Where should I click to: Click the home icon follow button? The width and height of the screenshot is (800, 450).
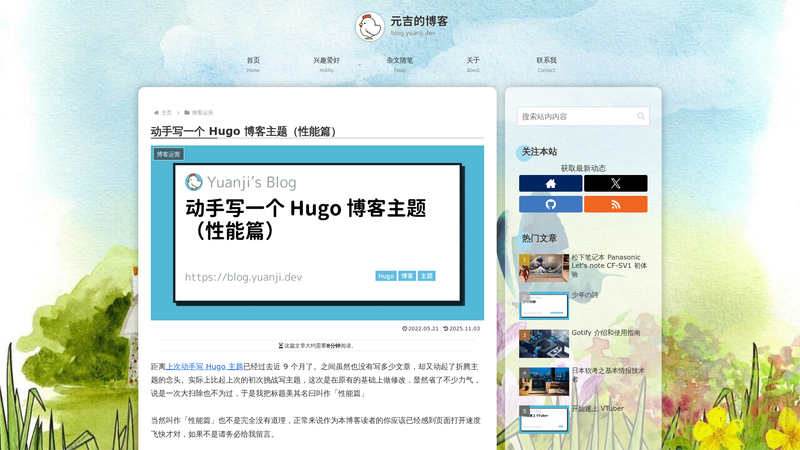(x=551, y=183)
